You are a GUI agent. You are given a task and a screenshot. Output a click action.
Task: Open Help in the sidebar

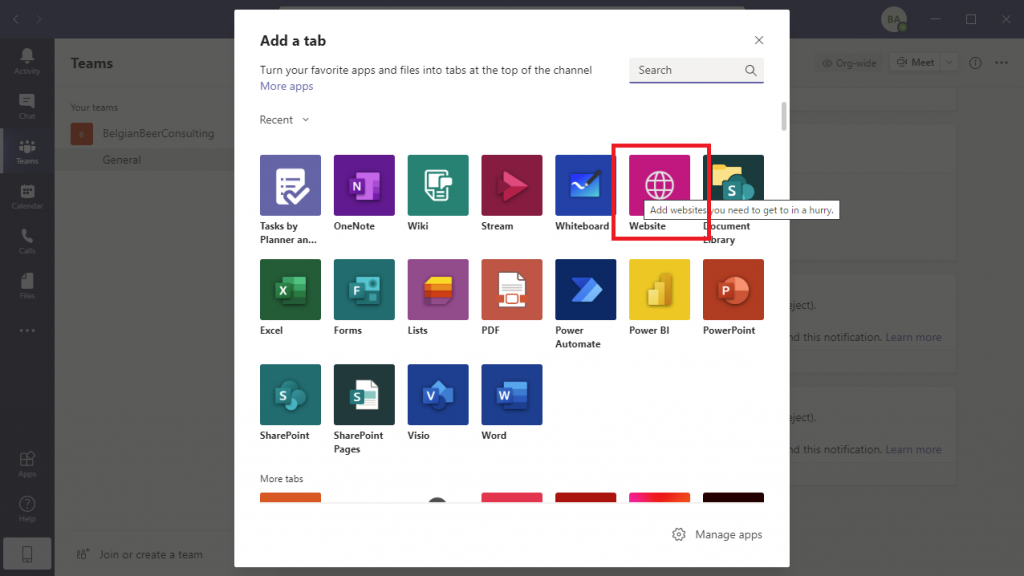[x=27, y=509]
